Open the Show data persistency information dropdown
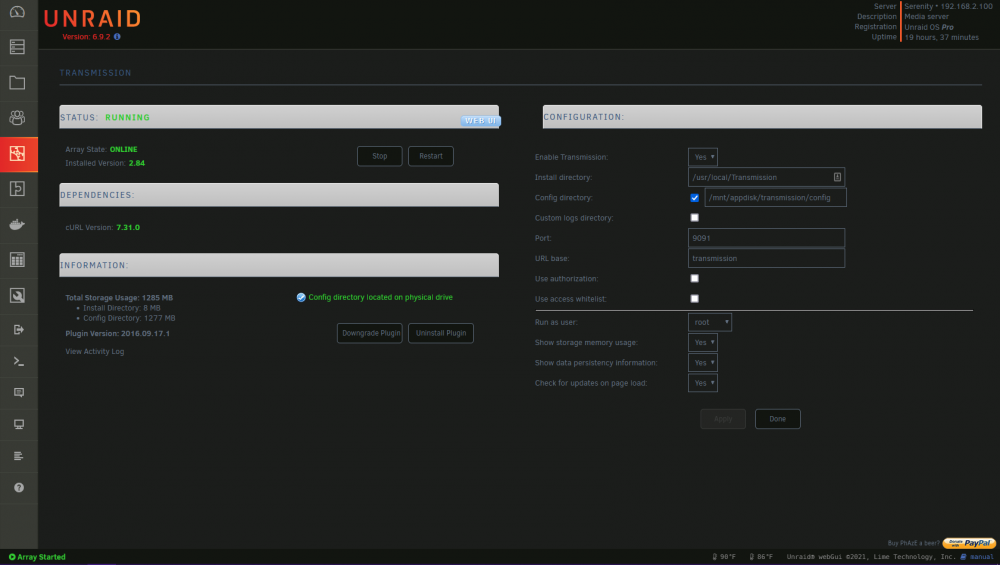Screen dimensions: 1000x565 [x=703, y=363]
